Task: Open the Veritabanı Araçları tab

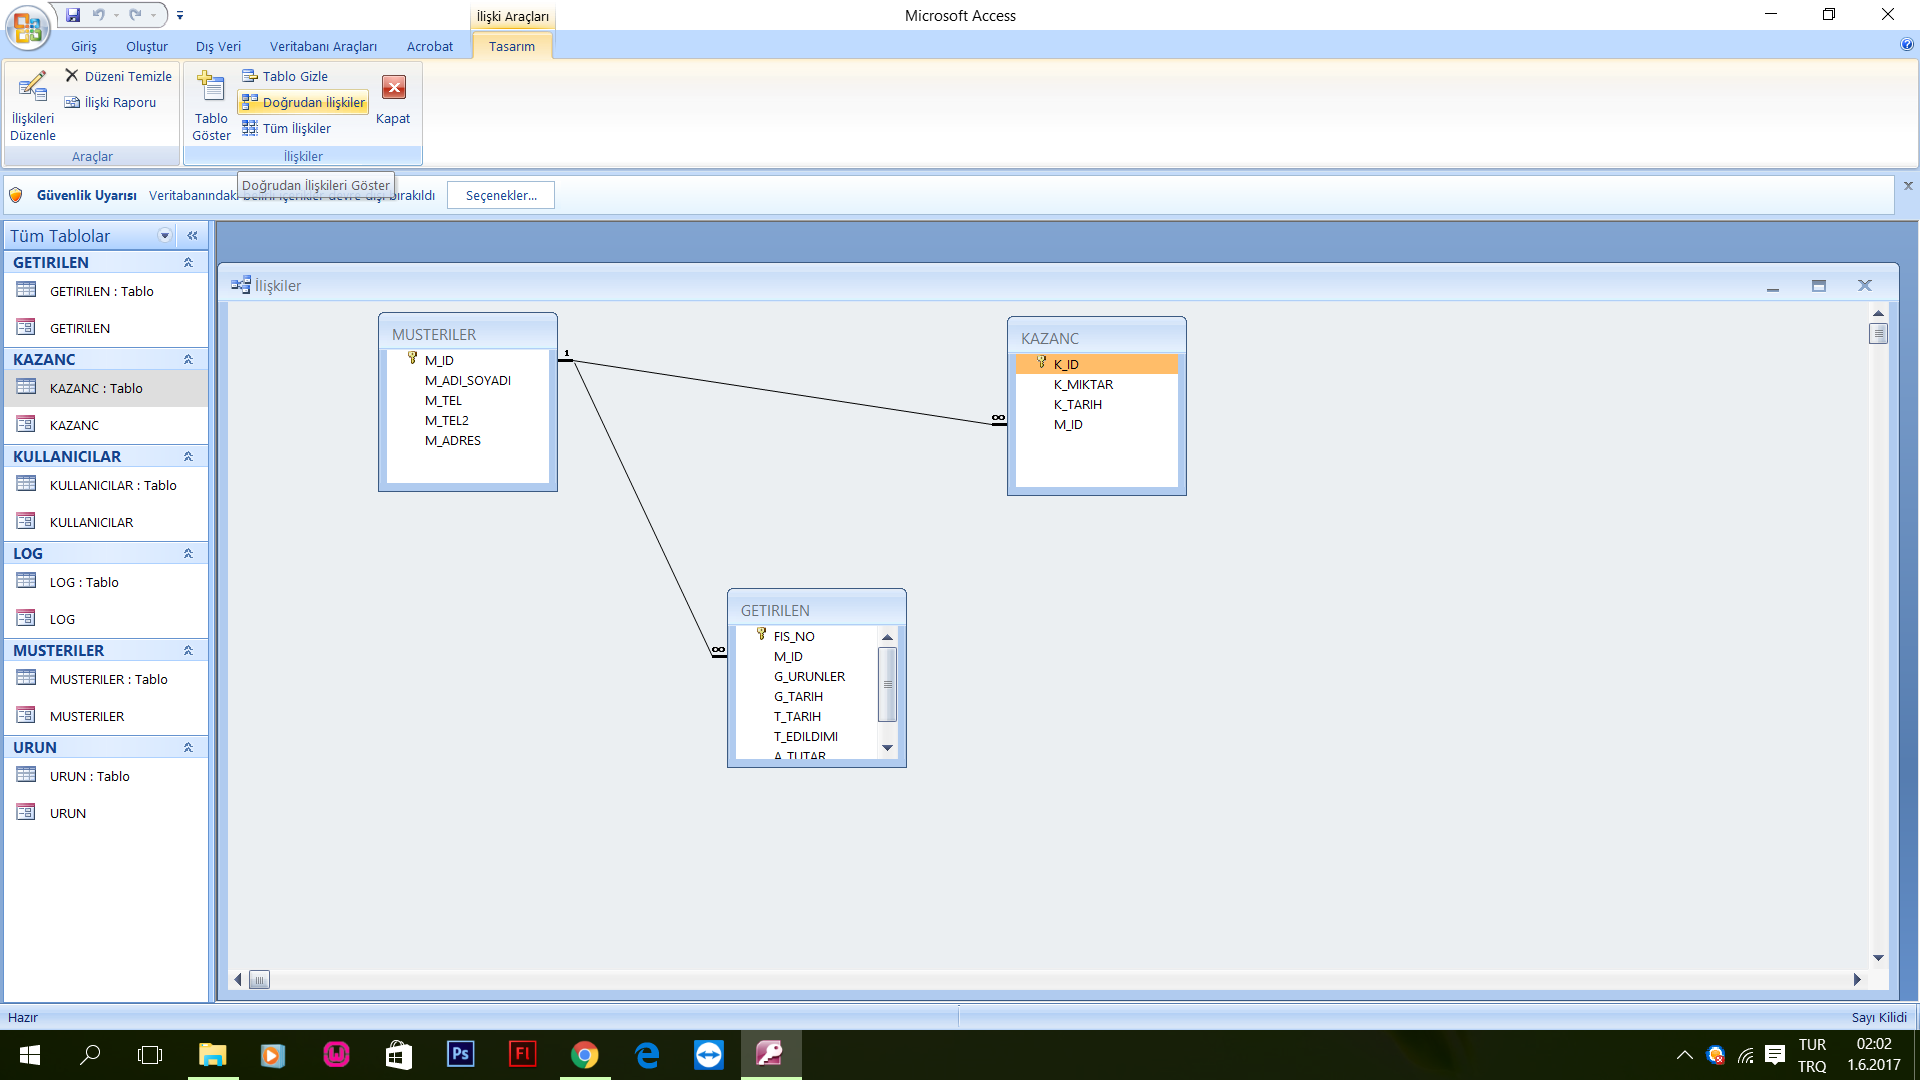Action: point(323,46)
